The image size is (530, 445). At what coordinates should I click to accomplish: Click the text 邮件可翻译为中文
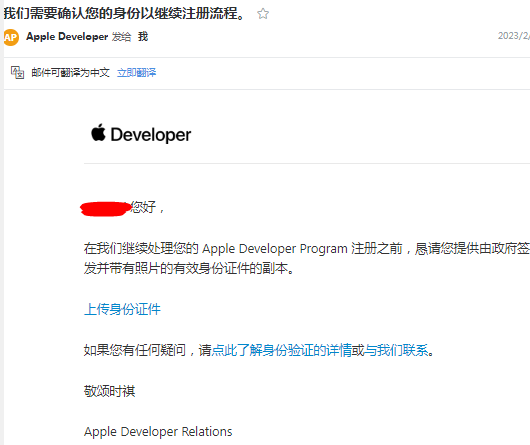[71, 73]
